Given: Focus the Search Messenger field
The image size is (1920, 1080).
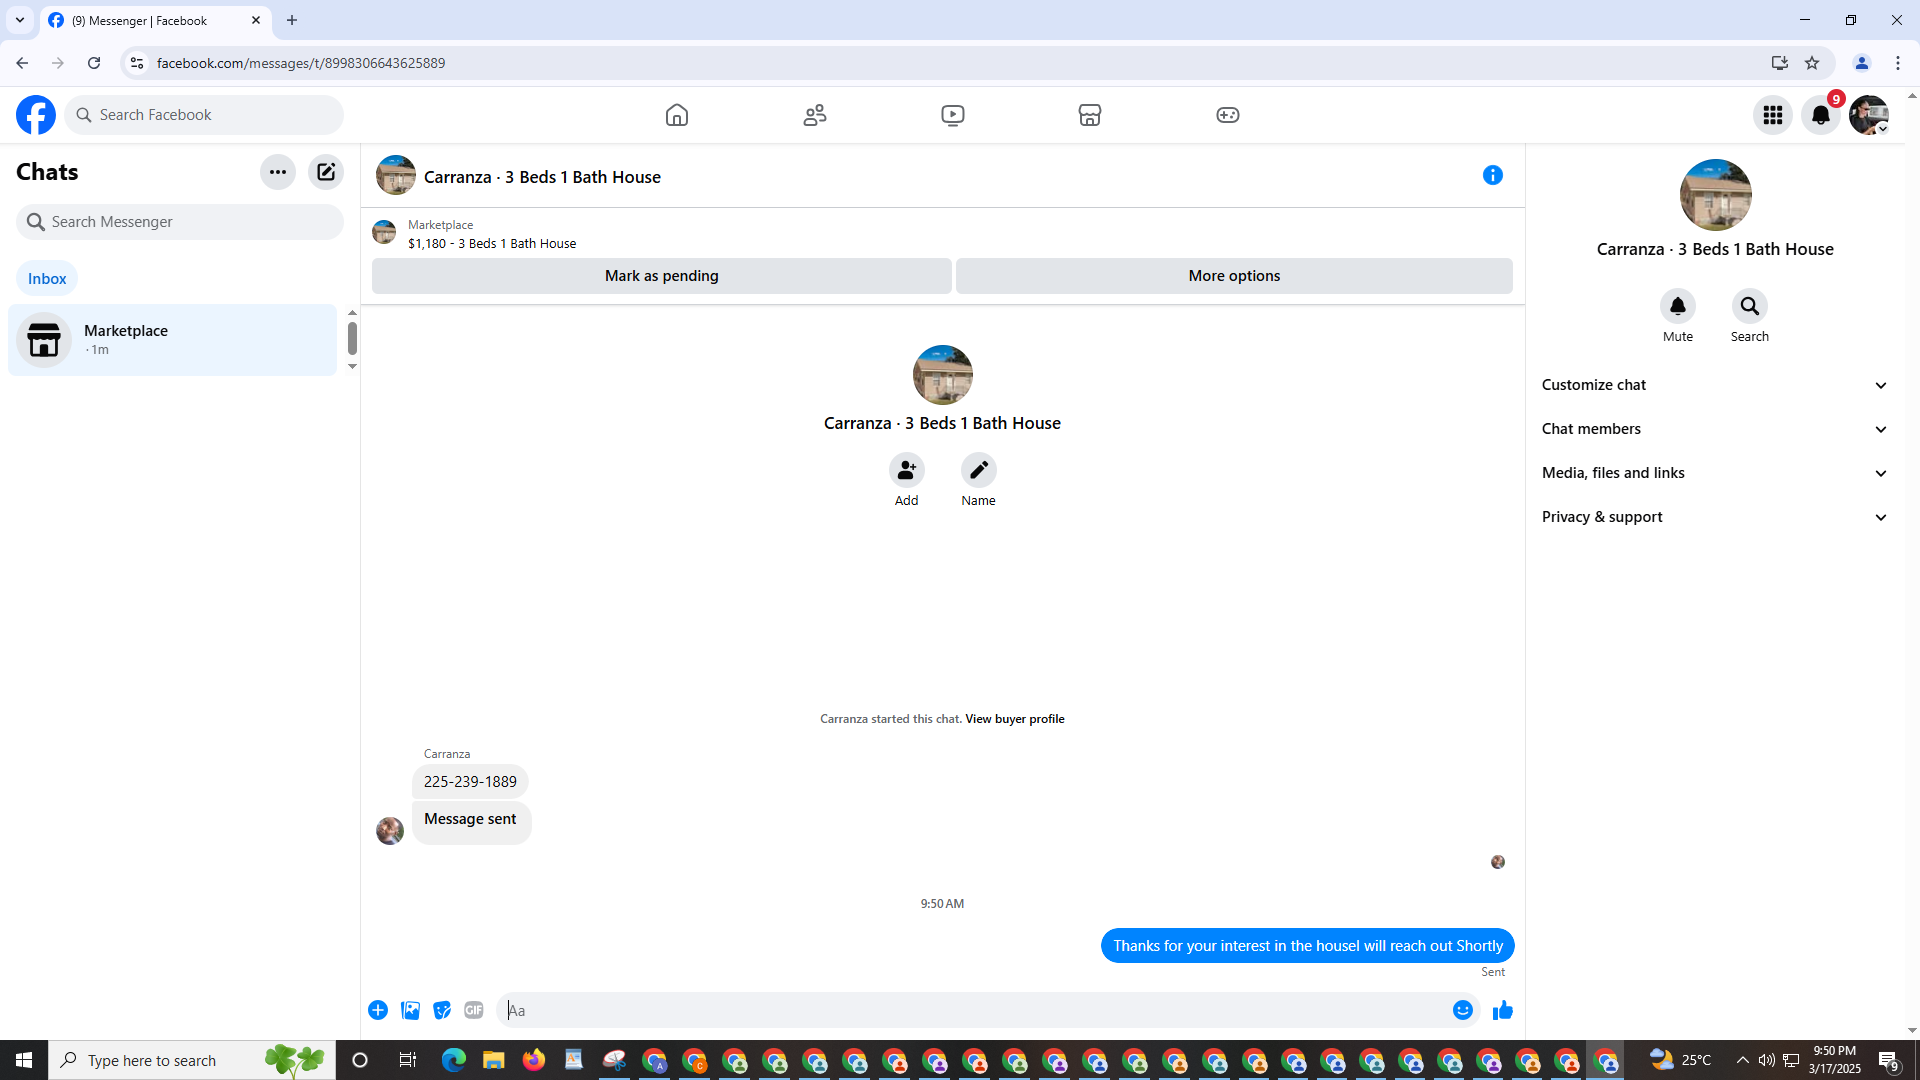Looking at the screenshot, I should point(180,222).
